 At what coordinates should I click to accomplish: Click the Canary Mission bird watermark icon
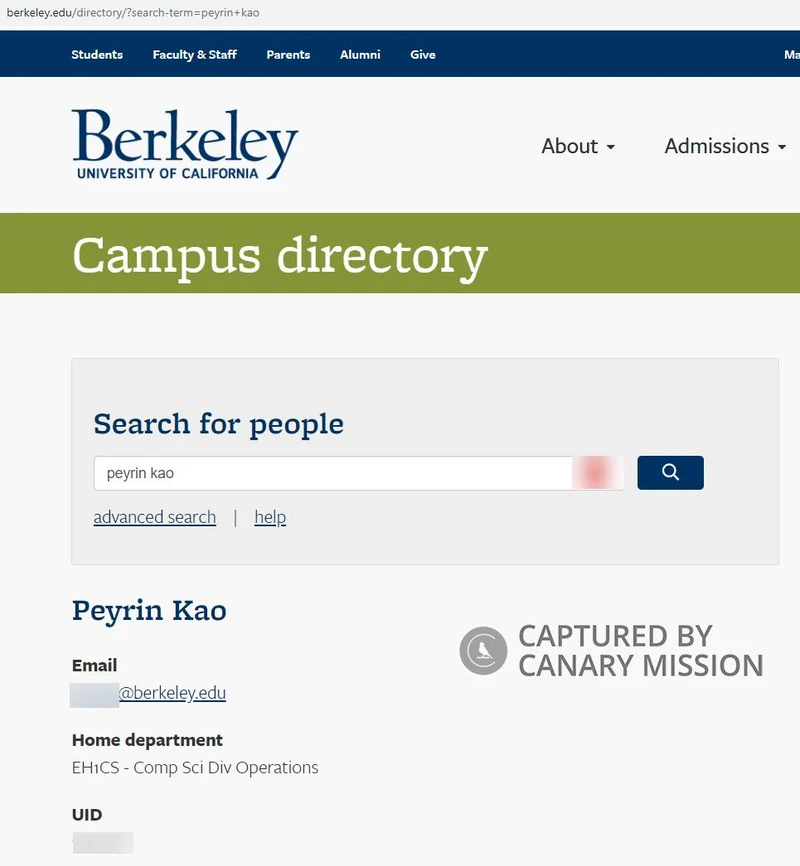pyautogui.click(x=482, y=650)
